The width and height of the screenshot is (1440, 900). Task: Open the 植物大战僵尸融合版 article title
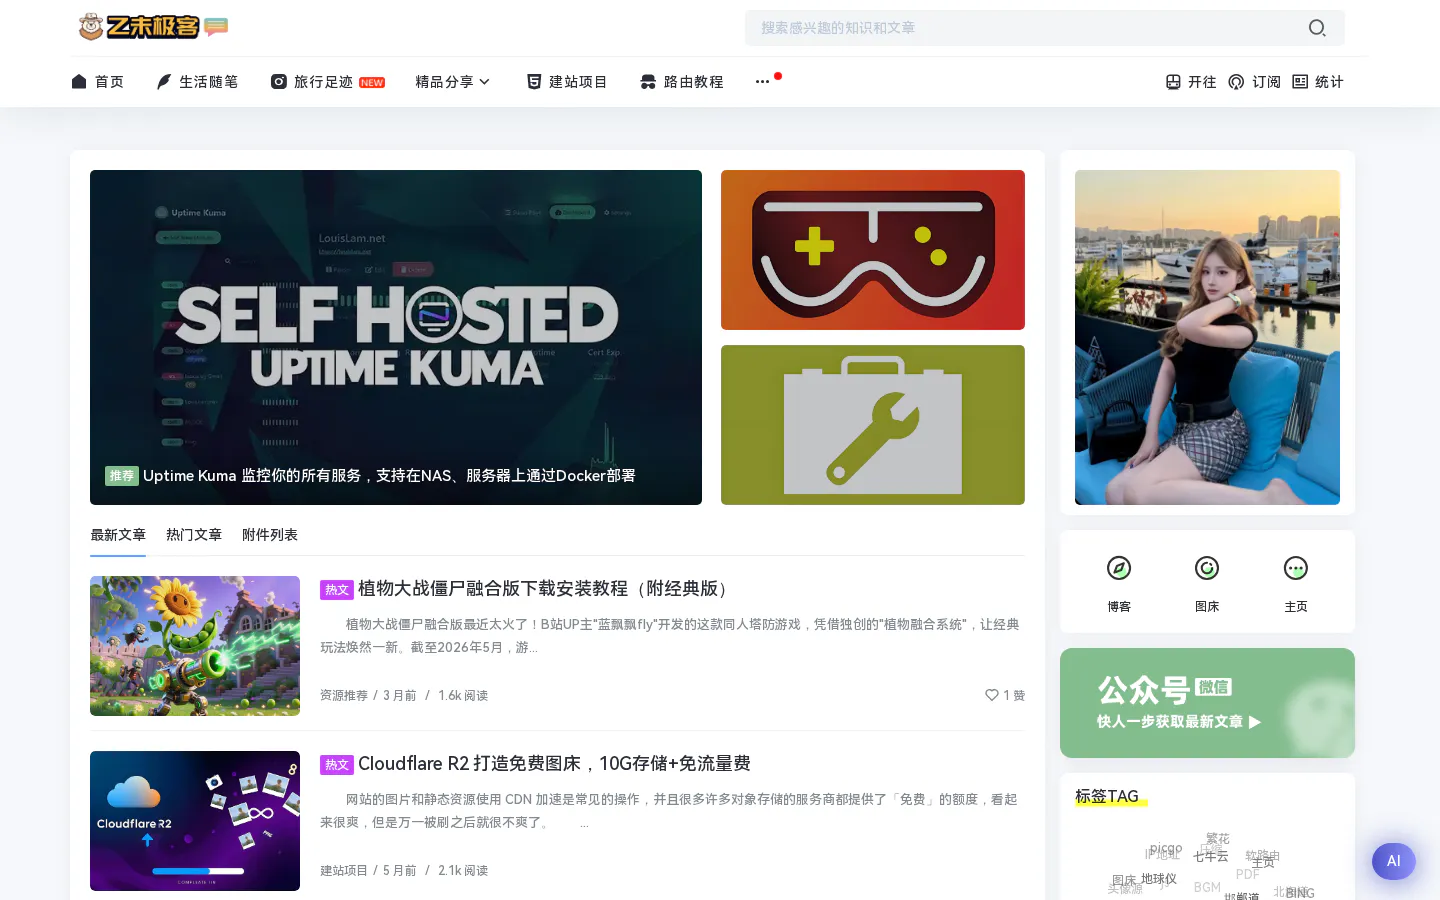[x=546, y=589]
